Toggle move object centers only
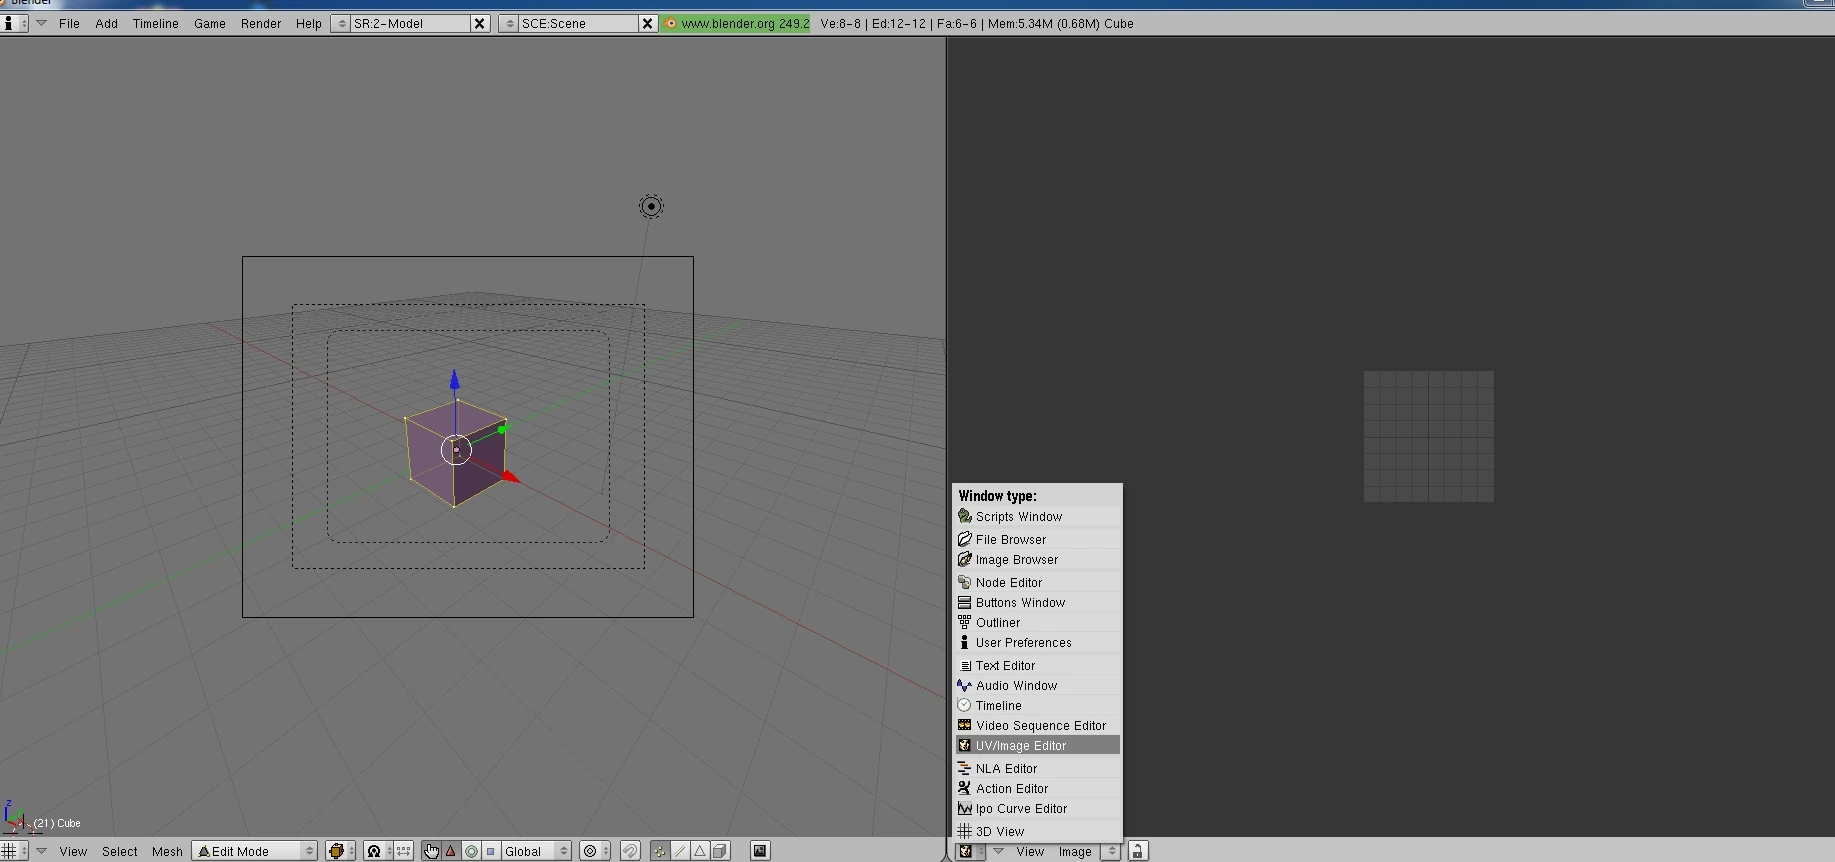This screenshot has width=1835, height=862. 403,851
